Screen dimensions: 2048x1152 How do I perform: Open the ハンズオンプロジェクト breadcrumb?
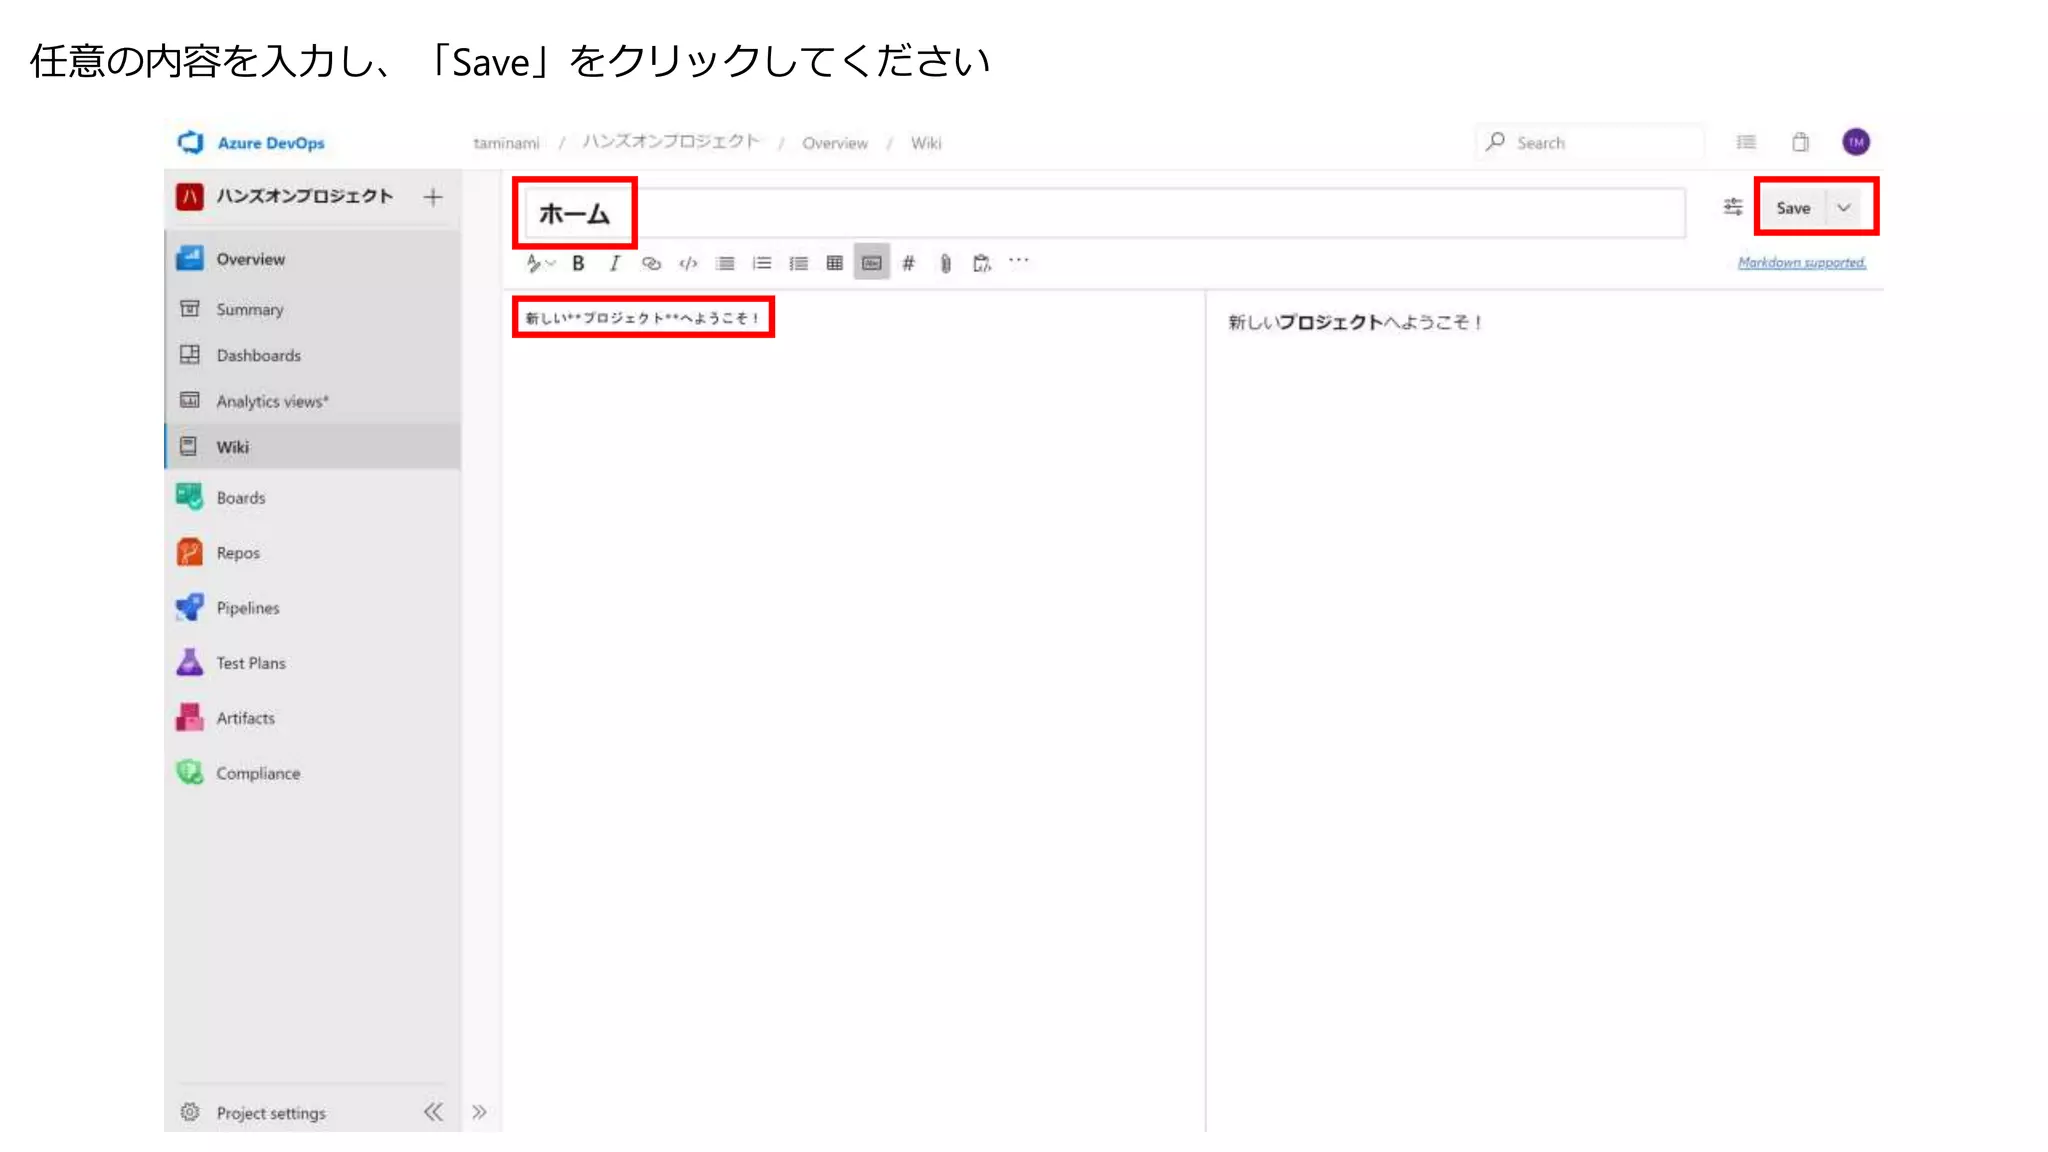(671, 142)
